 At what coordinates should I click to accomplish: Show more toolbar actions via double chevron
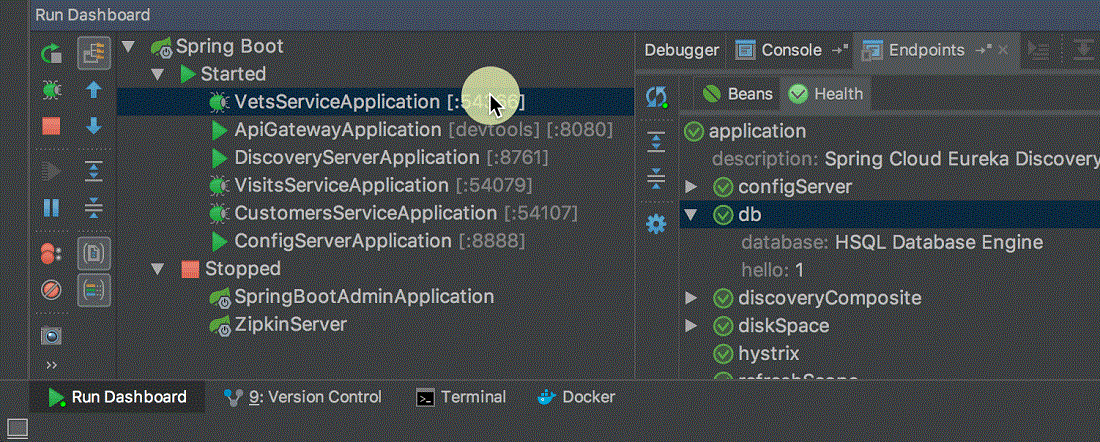click(51, 365)
